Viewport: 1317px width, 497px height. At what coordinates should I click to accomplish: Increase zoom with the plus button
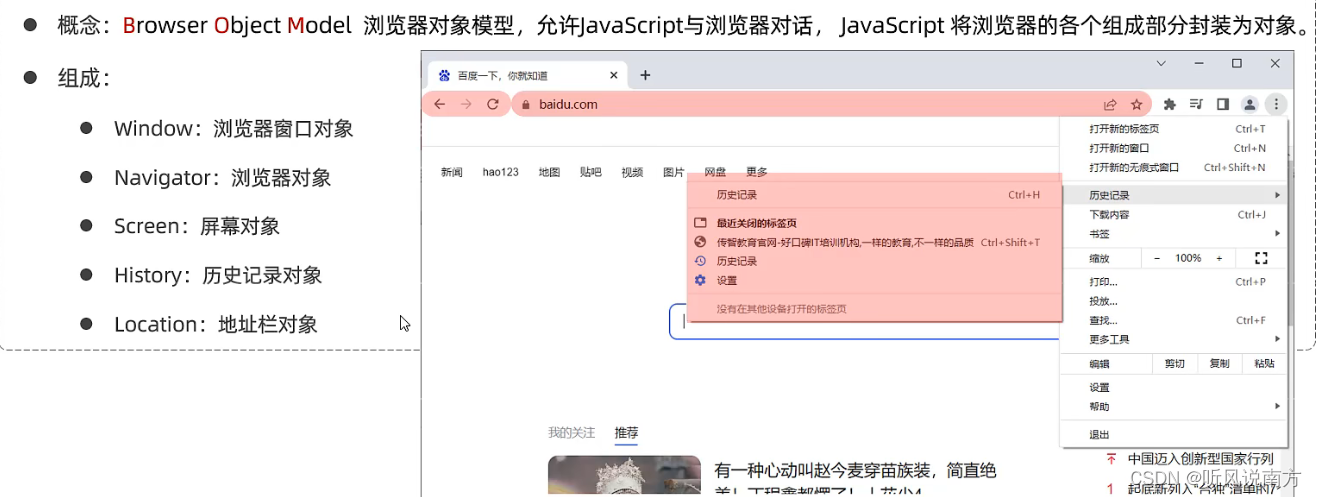click(x=1219, y=258)
